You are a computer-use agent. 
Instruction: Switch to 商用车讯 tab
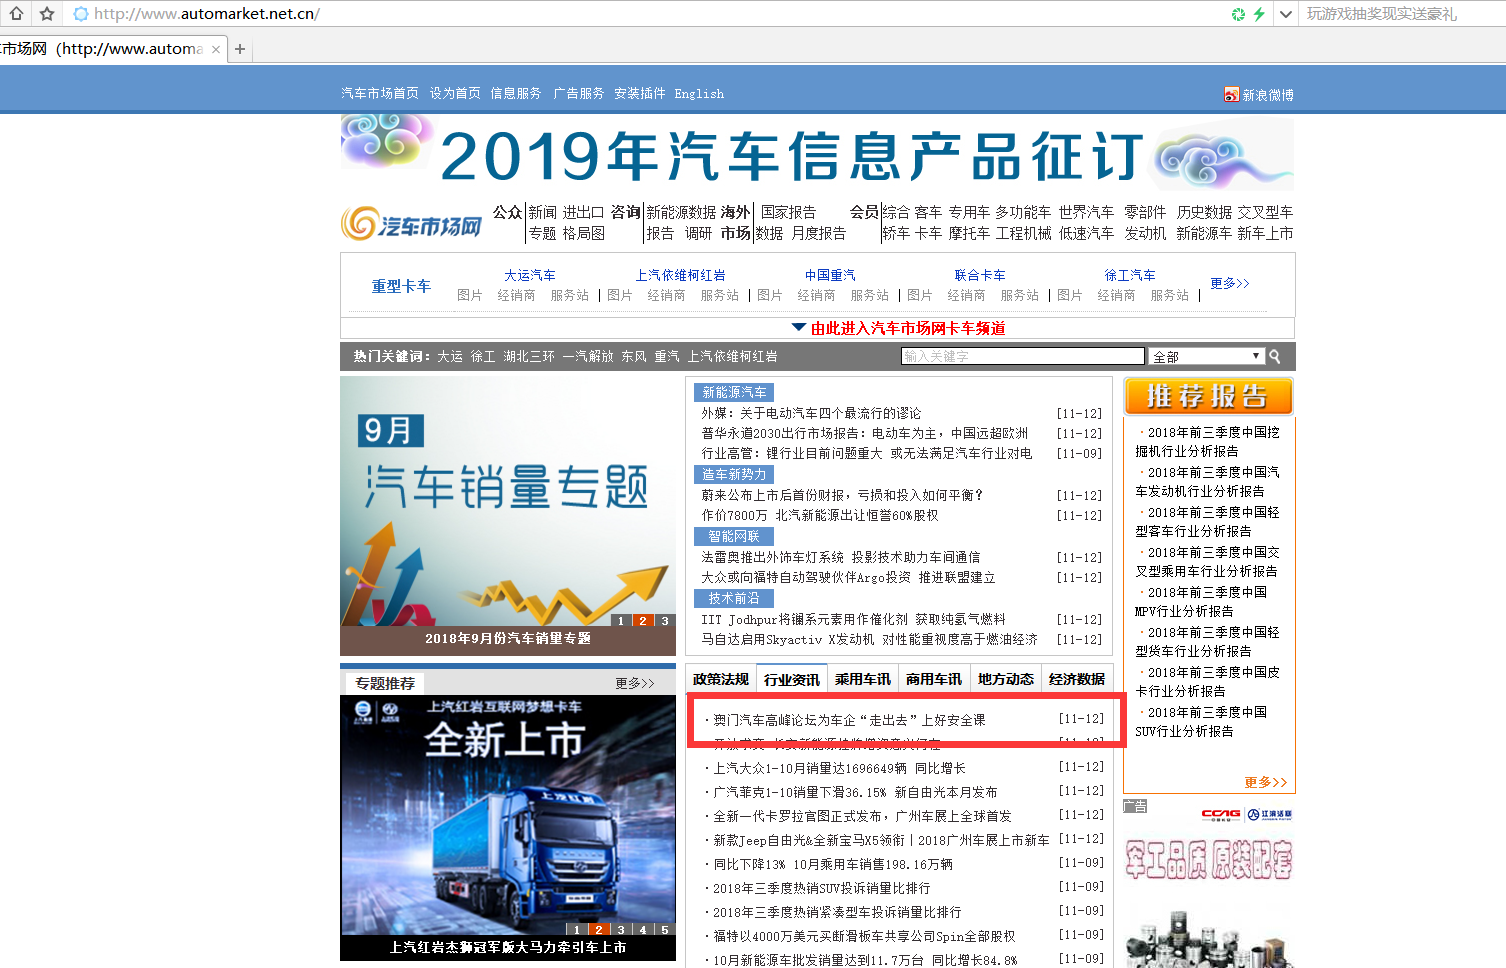click(x=934, y=679)
